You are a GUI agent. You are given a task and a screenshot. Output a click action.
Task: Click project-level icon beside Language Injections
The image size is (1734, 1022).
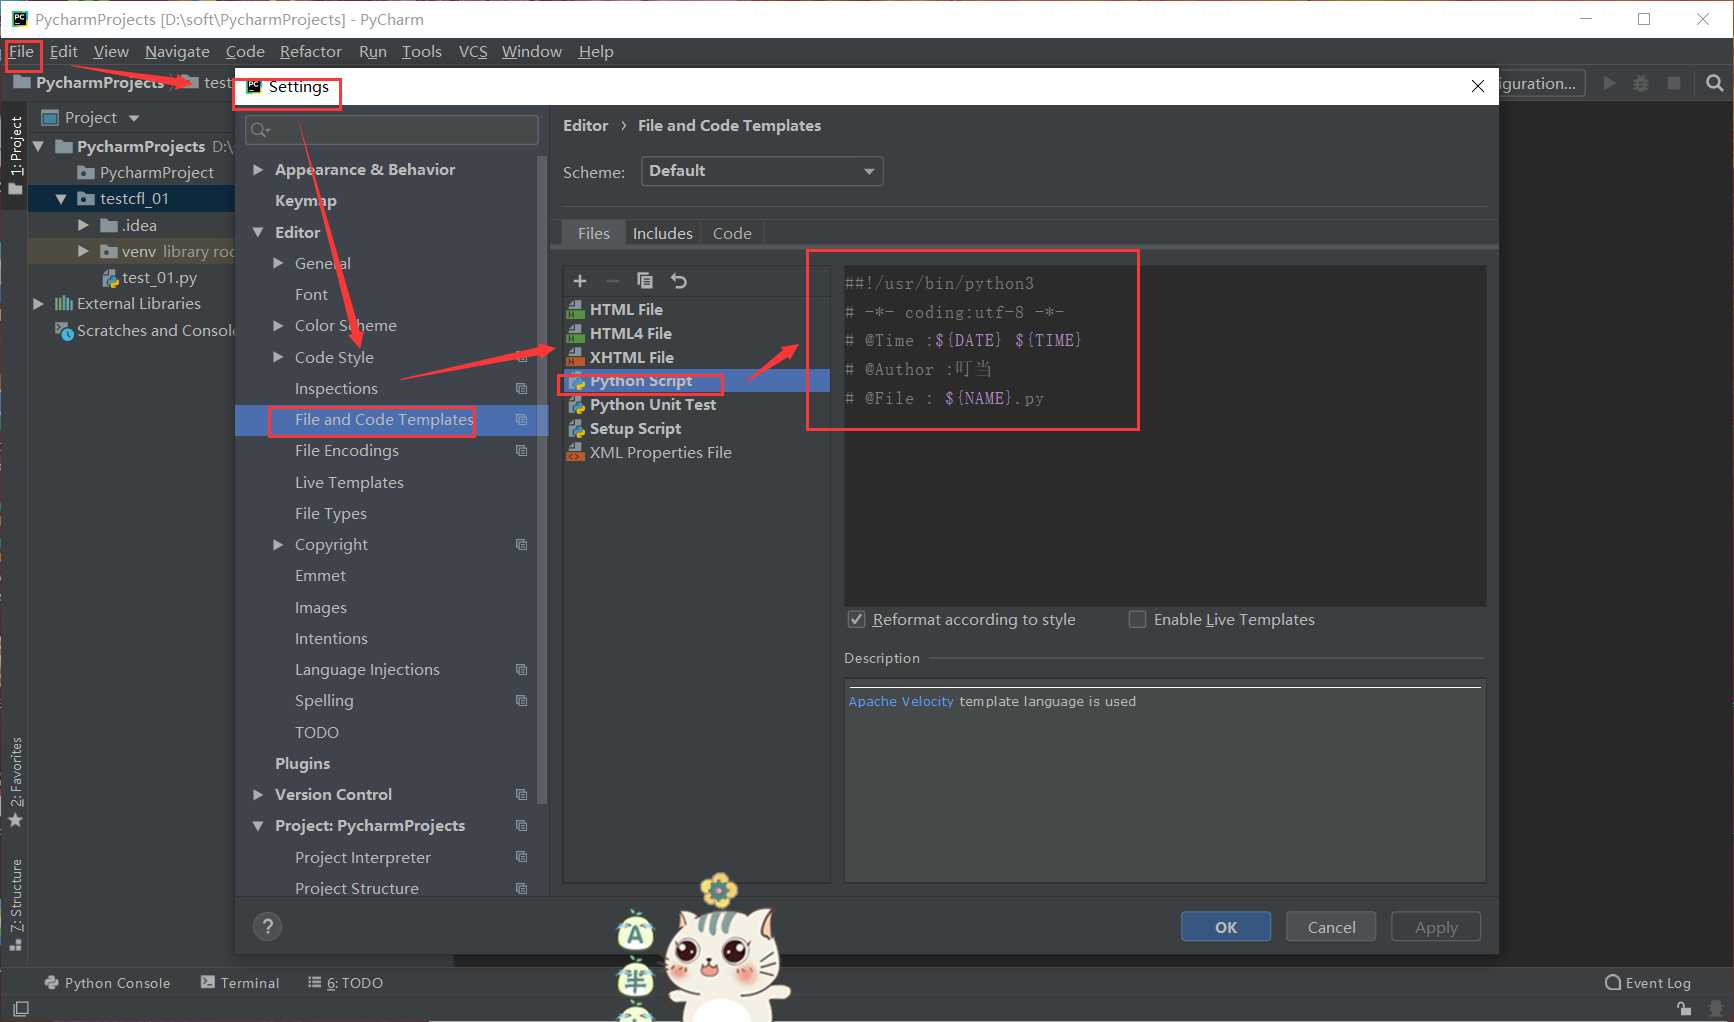coord(521,669)
